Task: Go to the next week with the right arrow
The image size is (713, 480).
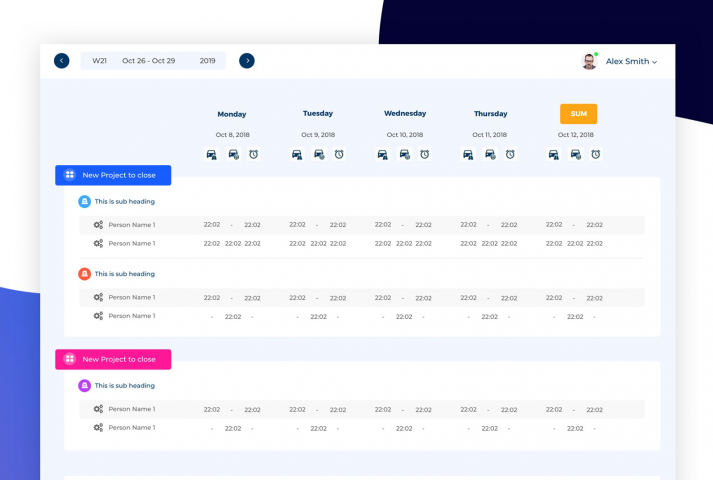Action: pyautogui.click(x=247, y=61)
